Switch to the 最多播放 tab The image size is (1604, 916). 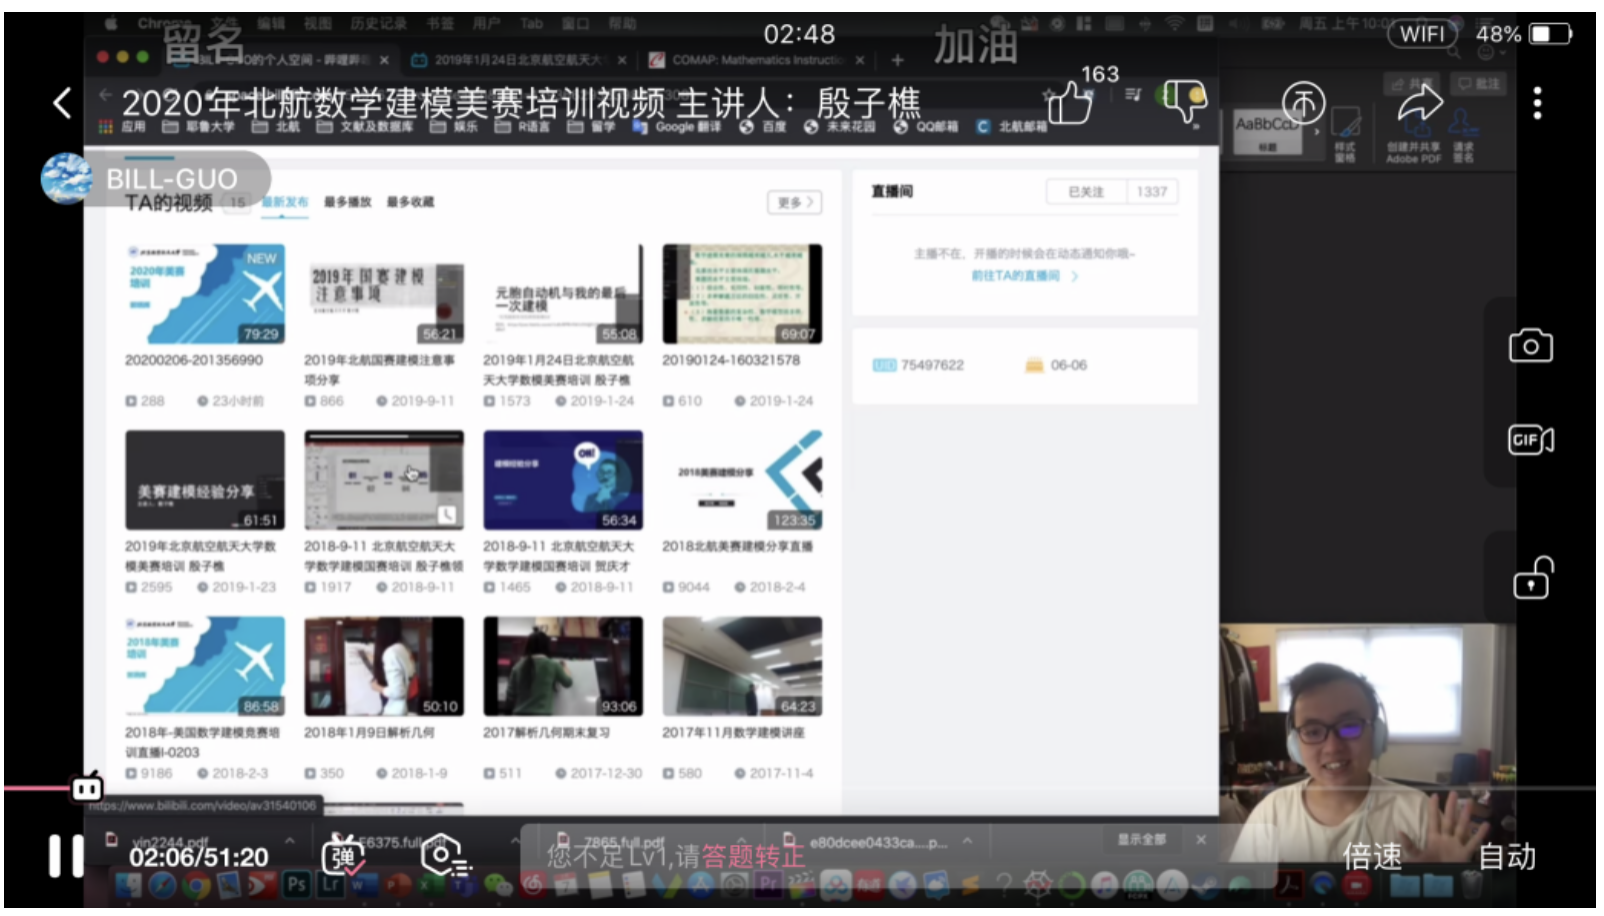[x=347, y=202]
